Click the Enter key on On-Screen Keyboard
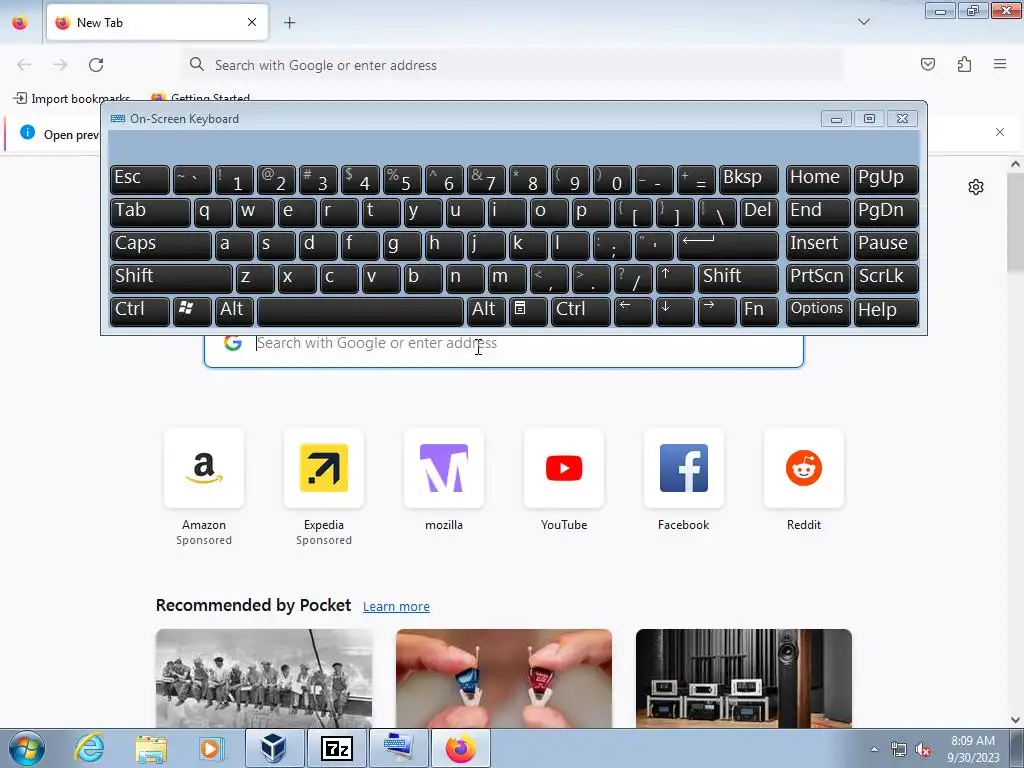The image size is (1024, 768). point(728,246)
